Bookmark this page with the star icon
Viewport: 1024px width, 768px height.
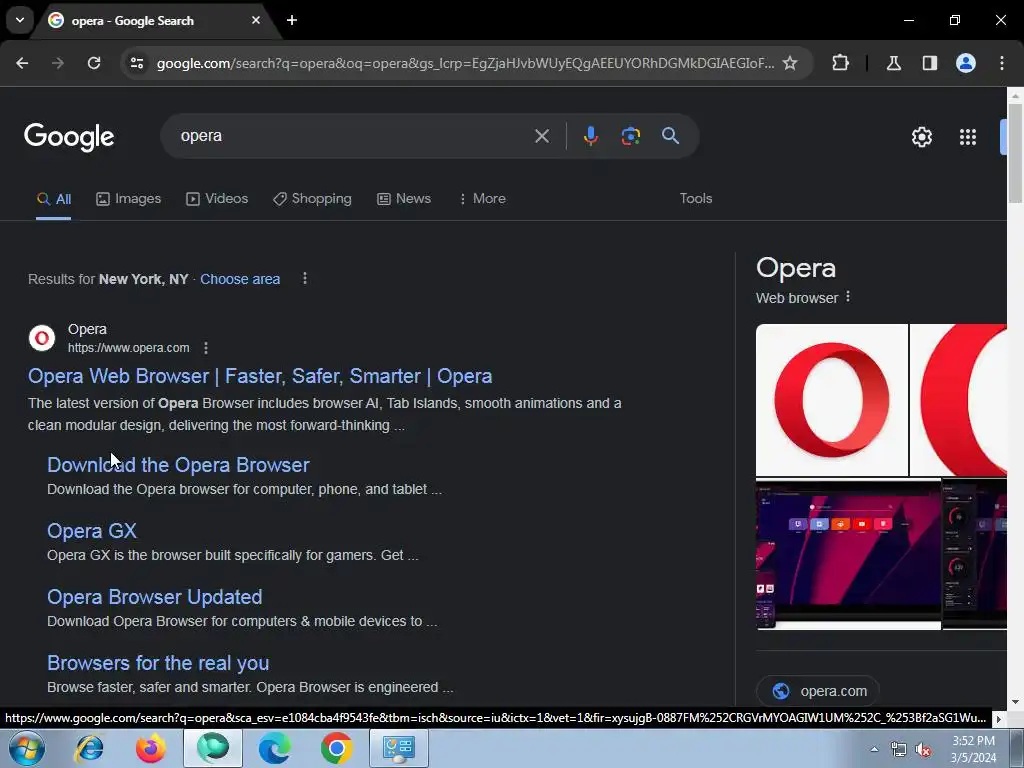point(790,63)
